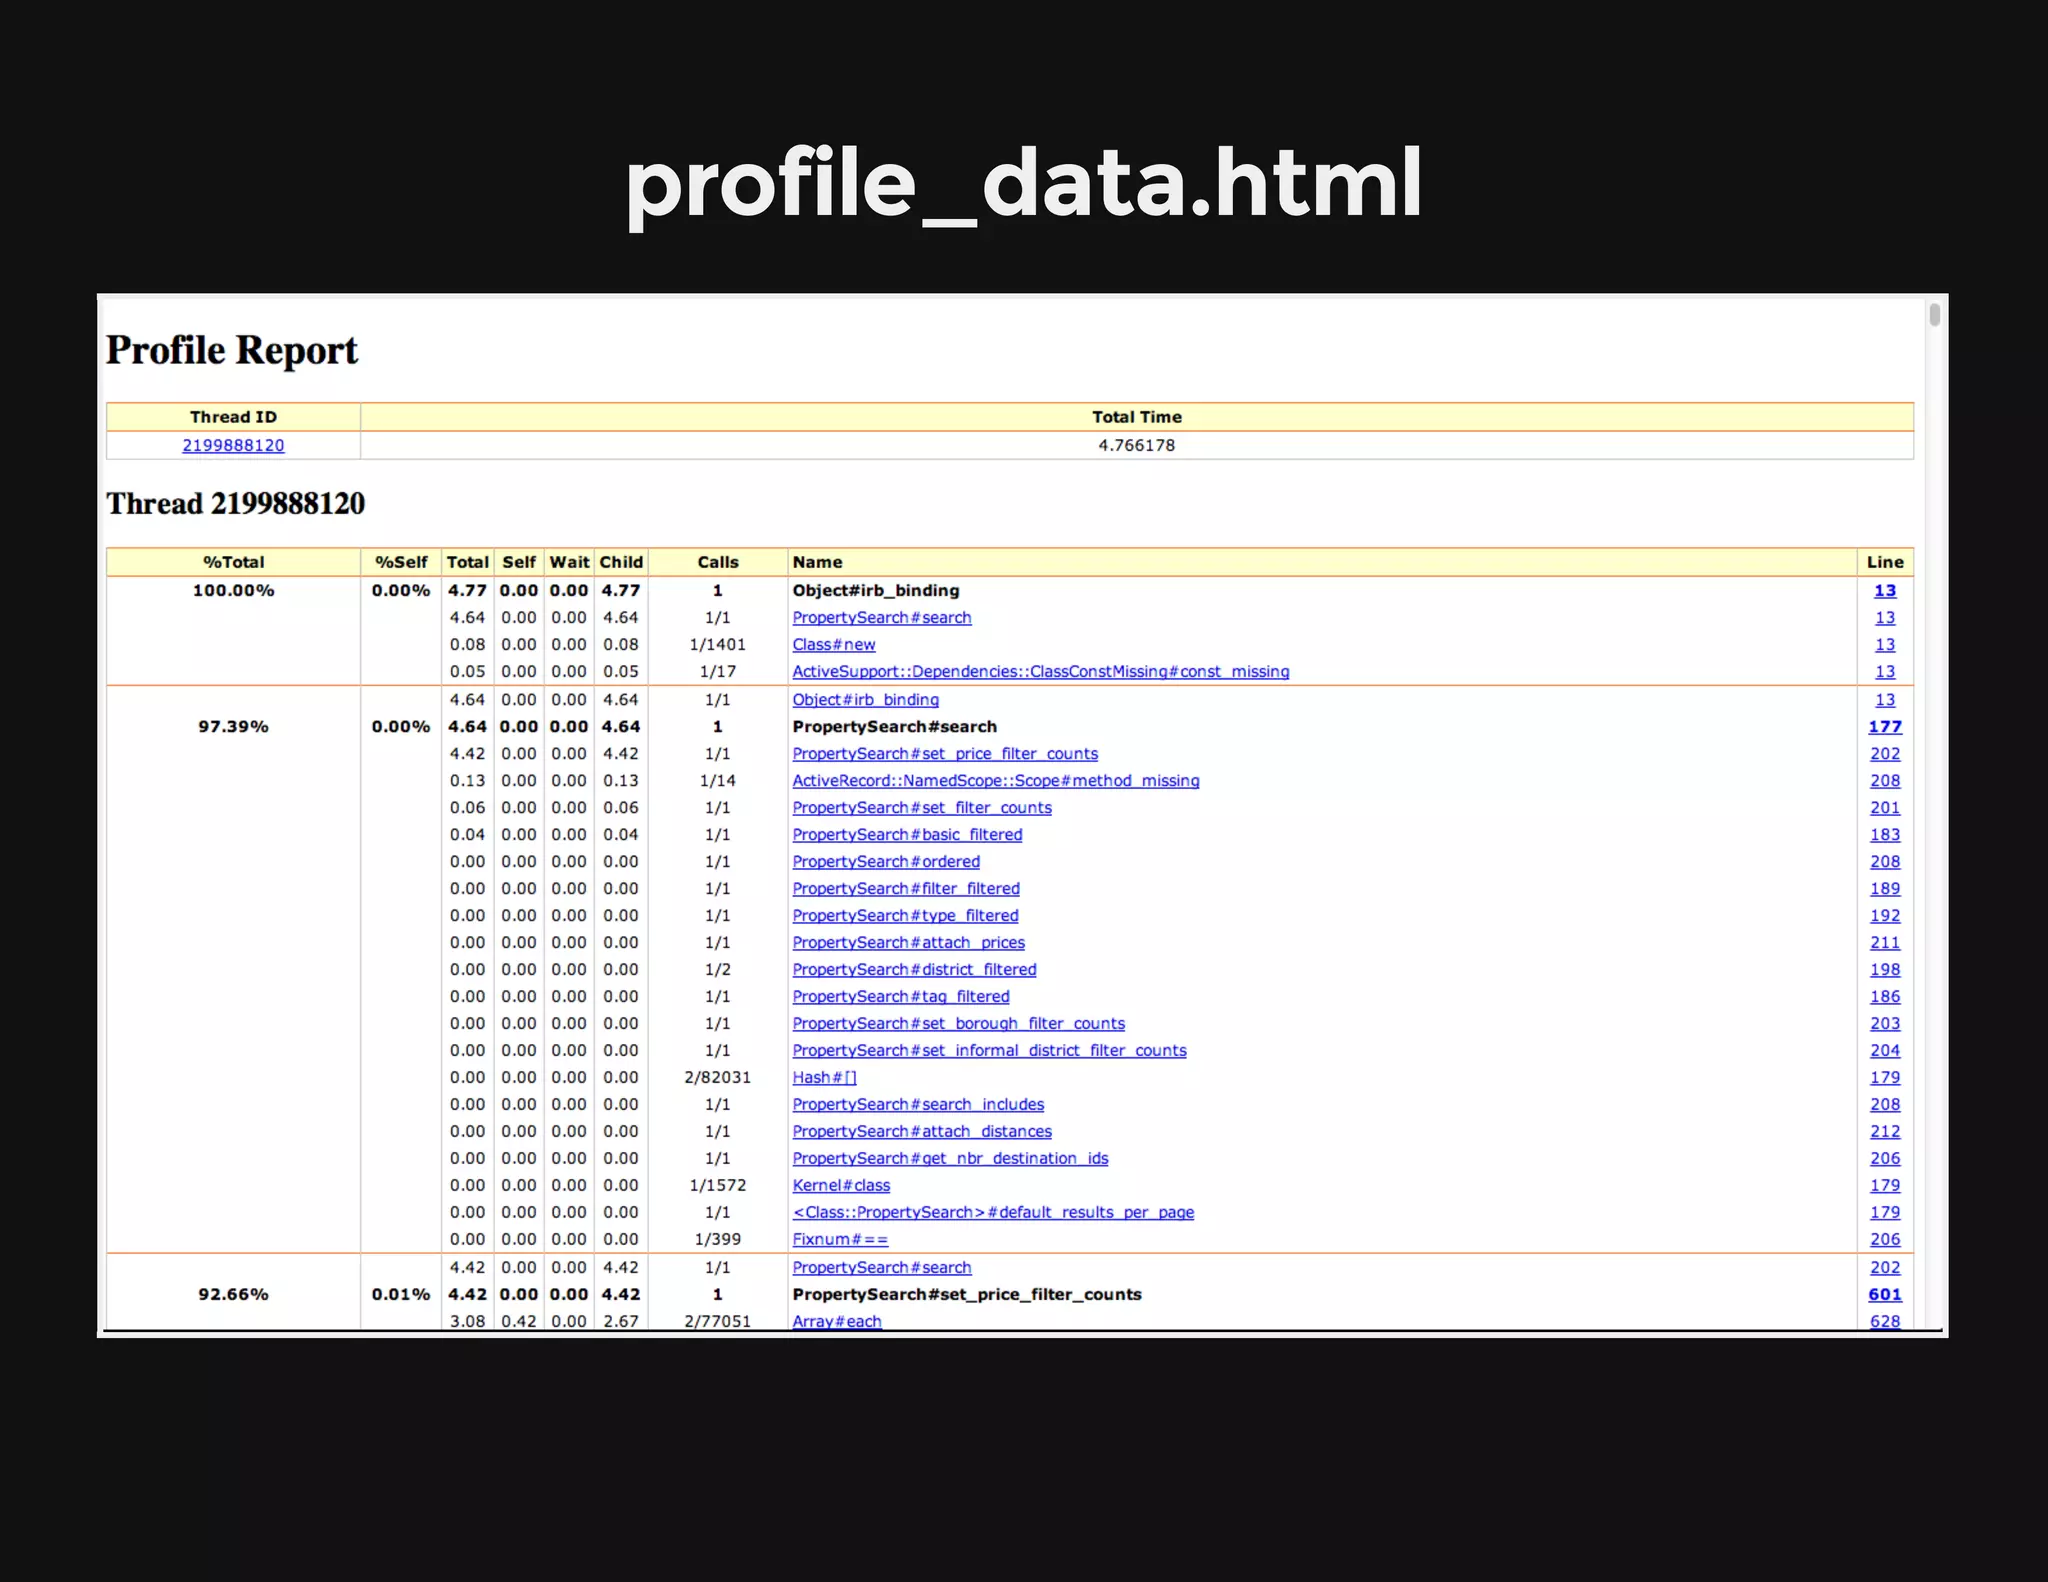This screenshot has width=2048, height=1582.
Task: Click the 1/1401 calls cell for Class#new
Action: (718, 645)
